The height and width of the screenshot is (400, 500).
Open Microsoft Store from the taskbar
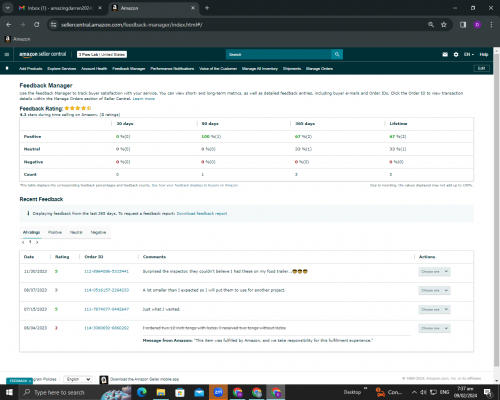(x=180, y=392)
